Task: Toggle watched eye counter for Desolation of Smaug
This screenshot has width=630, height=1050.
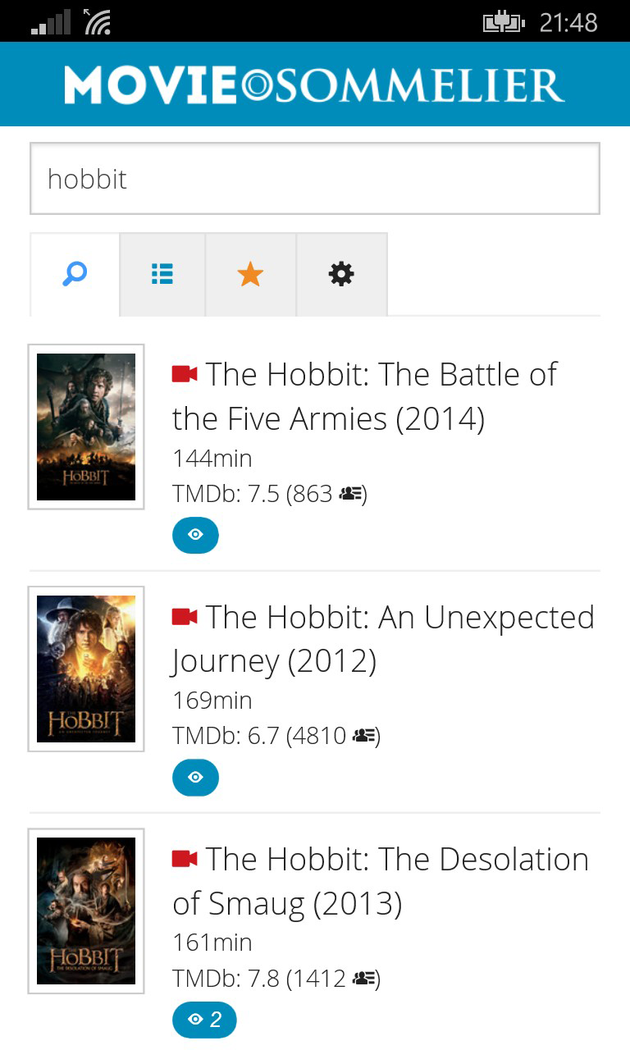Action: 204,1020
